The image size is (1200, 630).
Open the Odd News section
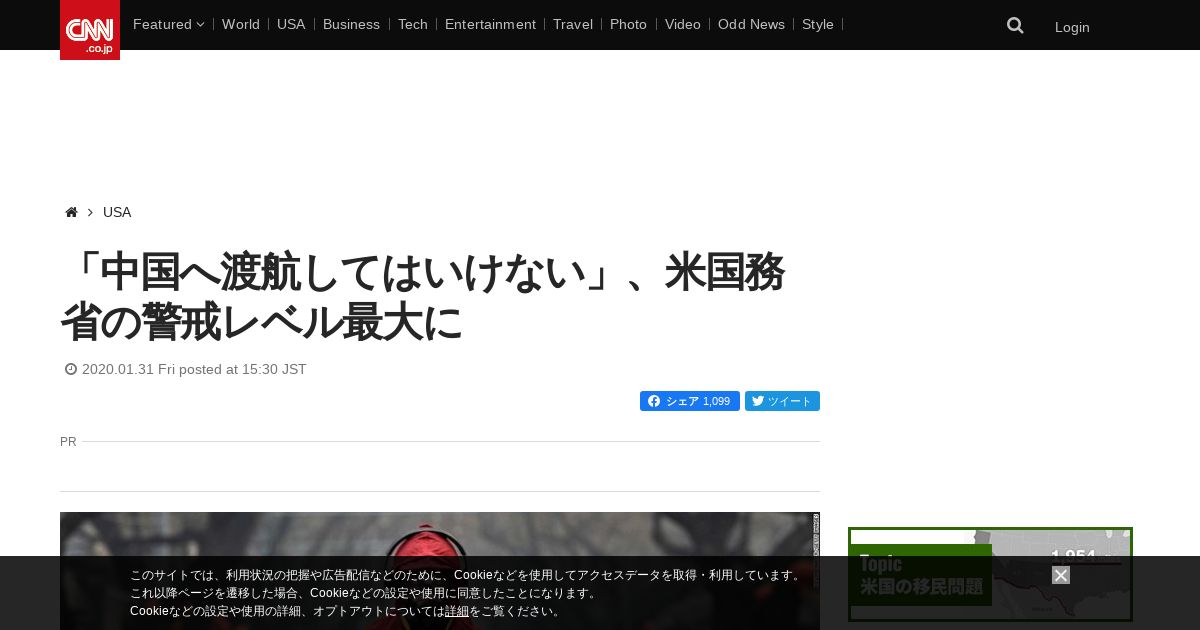pos(751,24)
